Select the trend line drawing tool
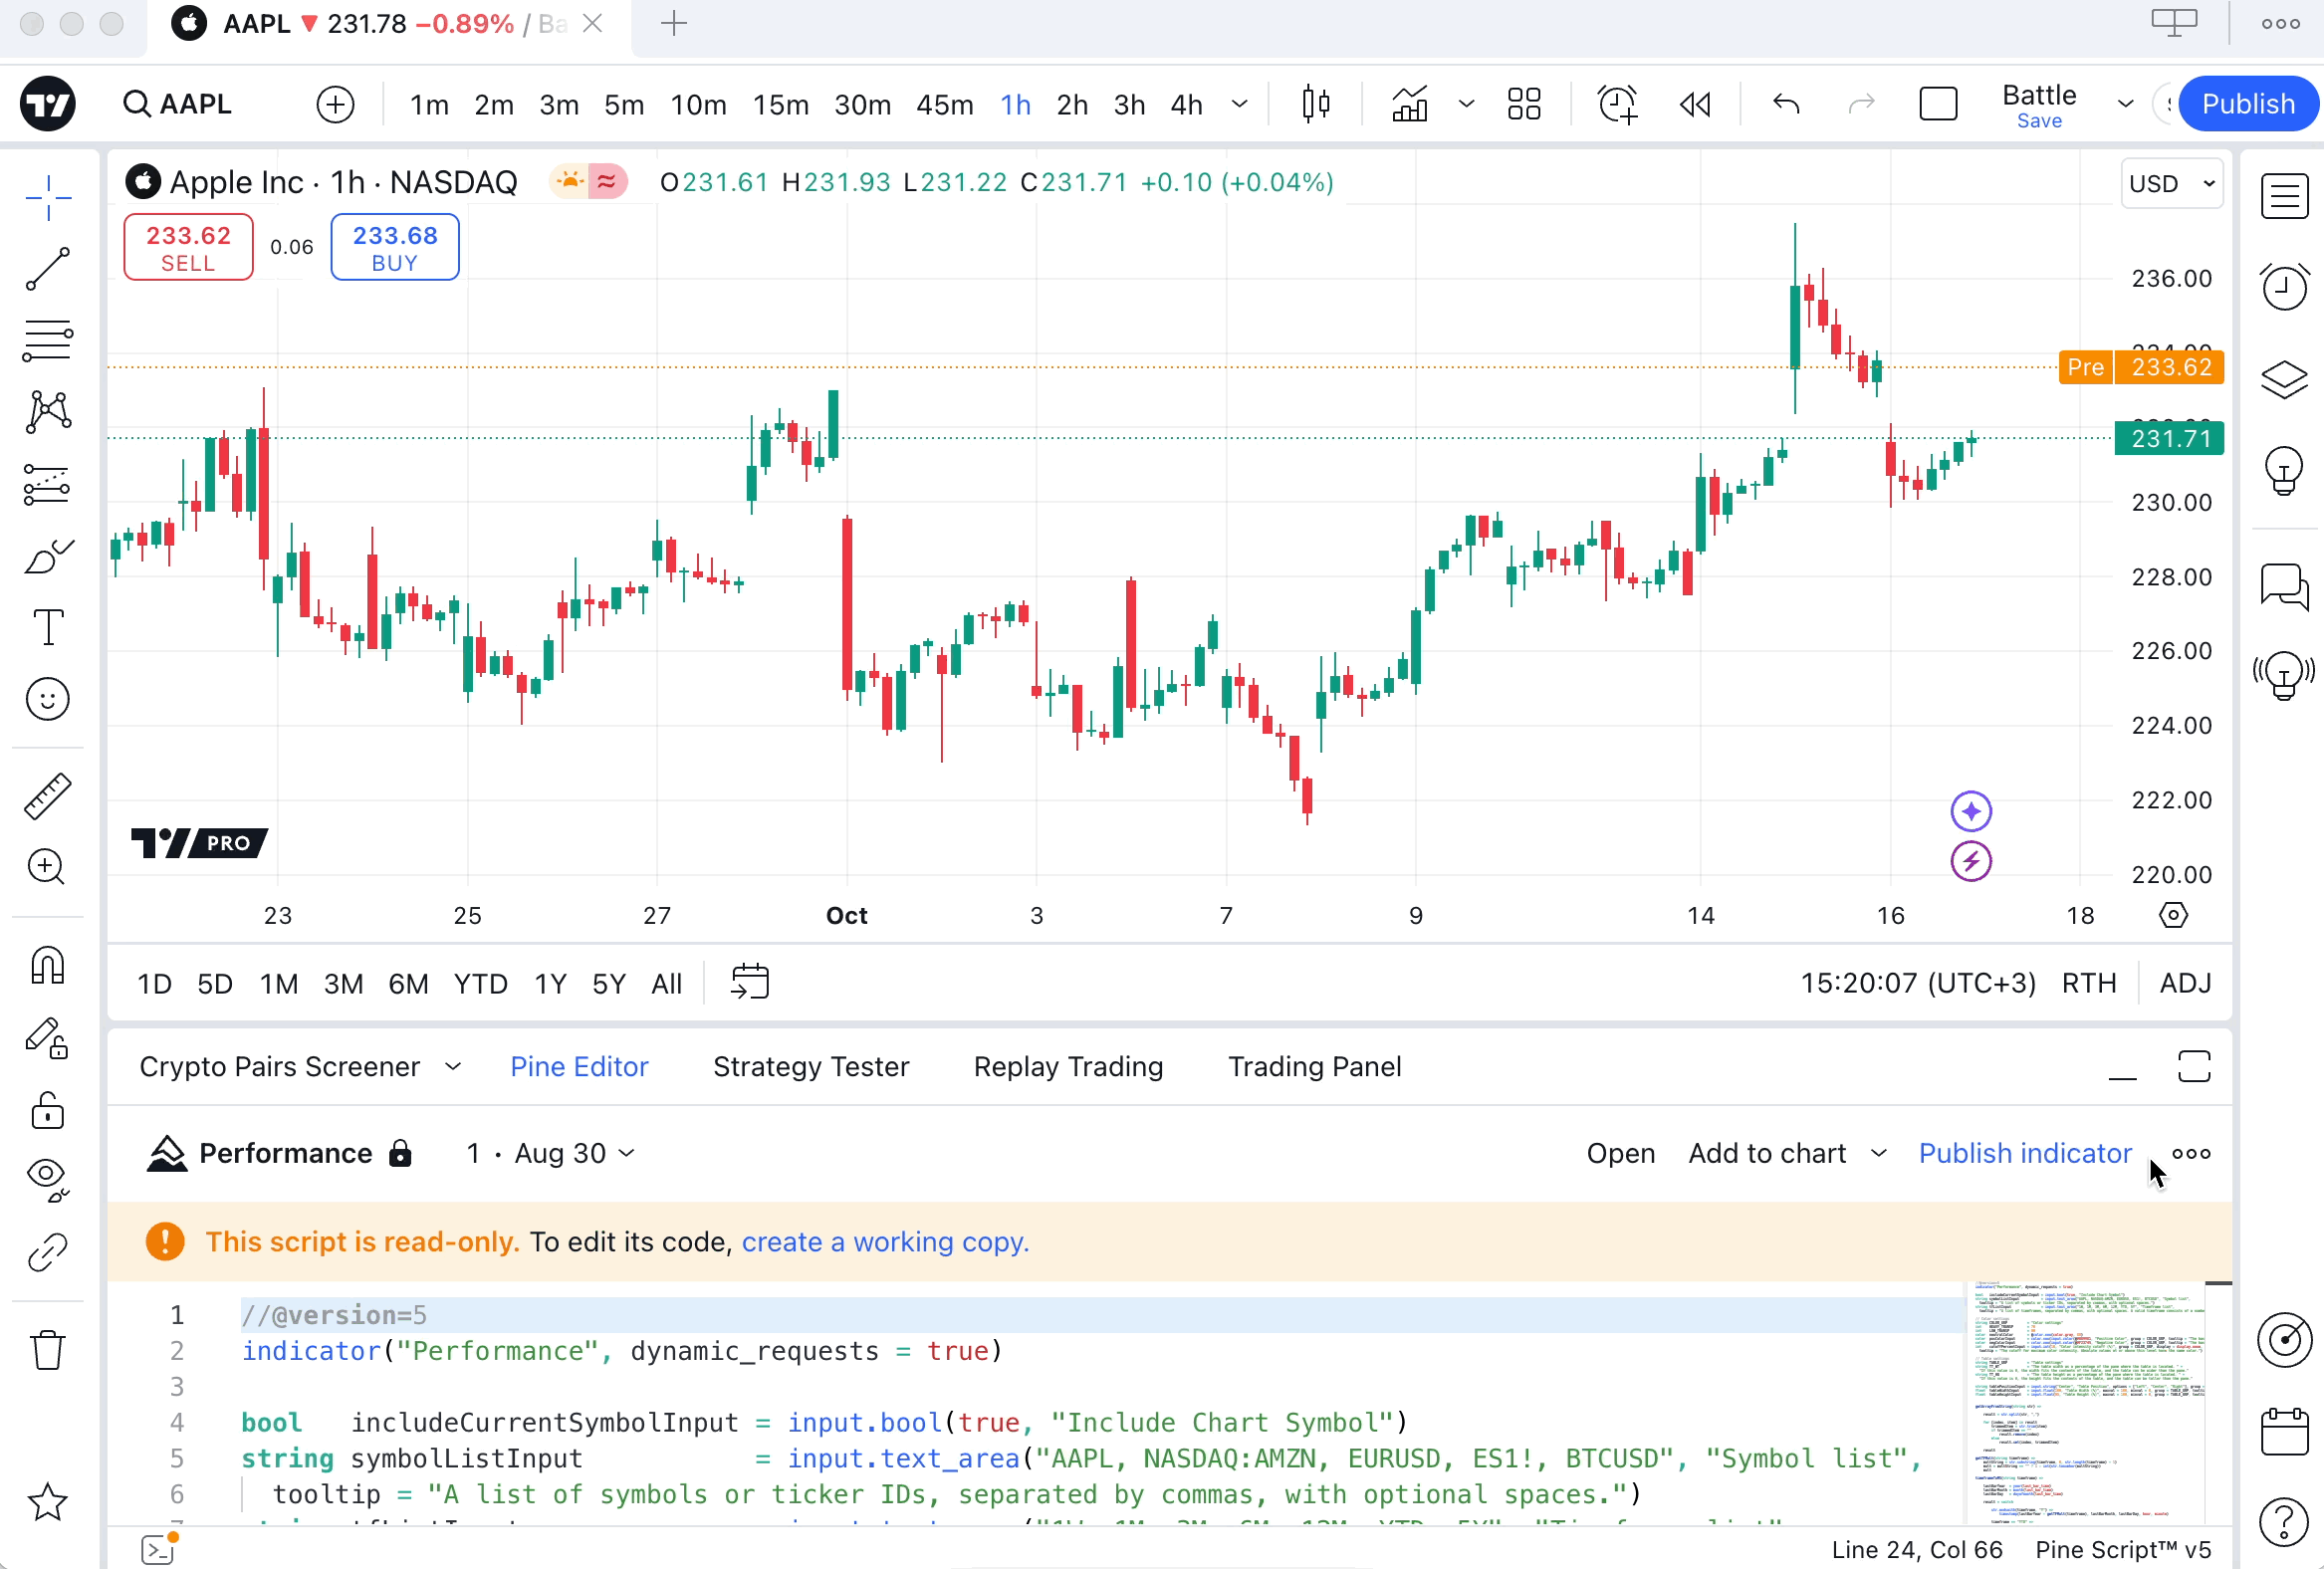This screenshot has width=2324, height=1569. (48, 269)
